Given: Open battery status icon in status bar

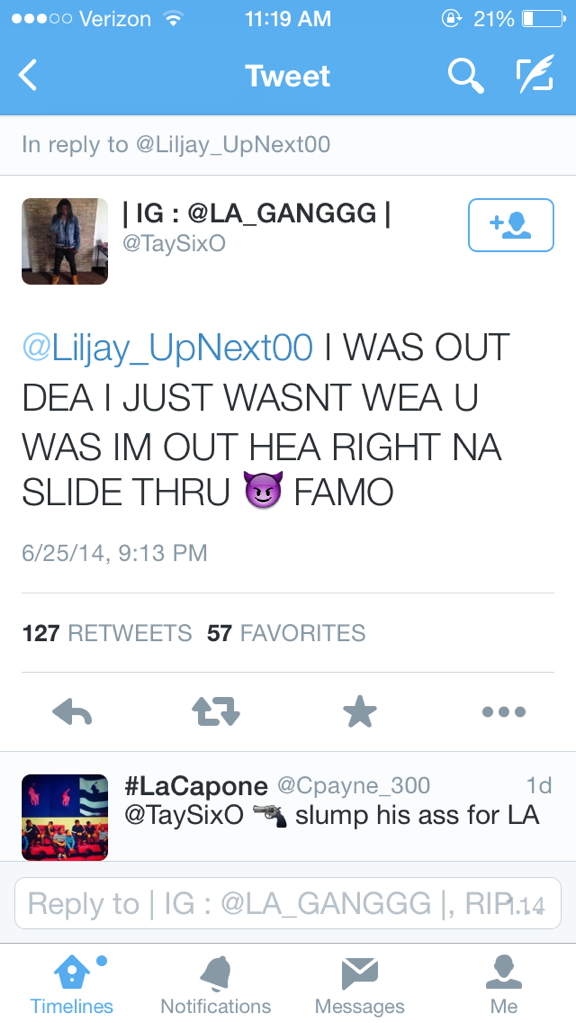Looking at the screenshot, I should coord(545,19).
